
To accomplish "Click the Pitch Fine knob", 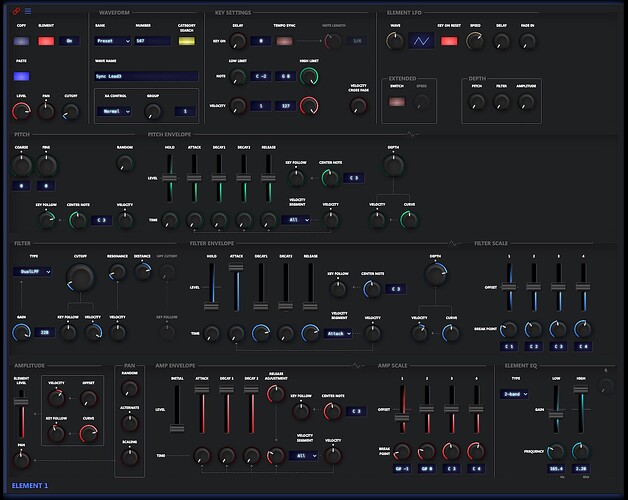I will point(46,165).
